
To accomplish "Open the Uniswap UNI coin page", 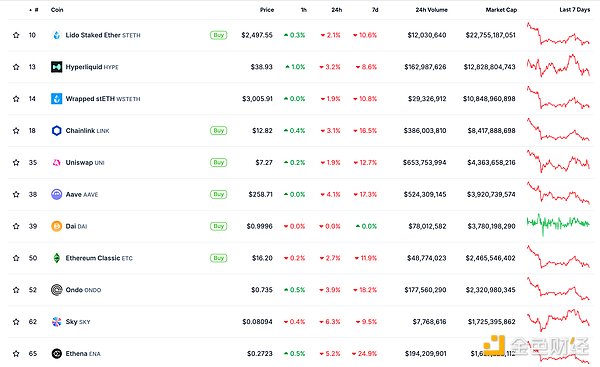I will (x=85, y=163).
